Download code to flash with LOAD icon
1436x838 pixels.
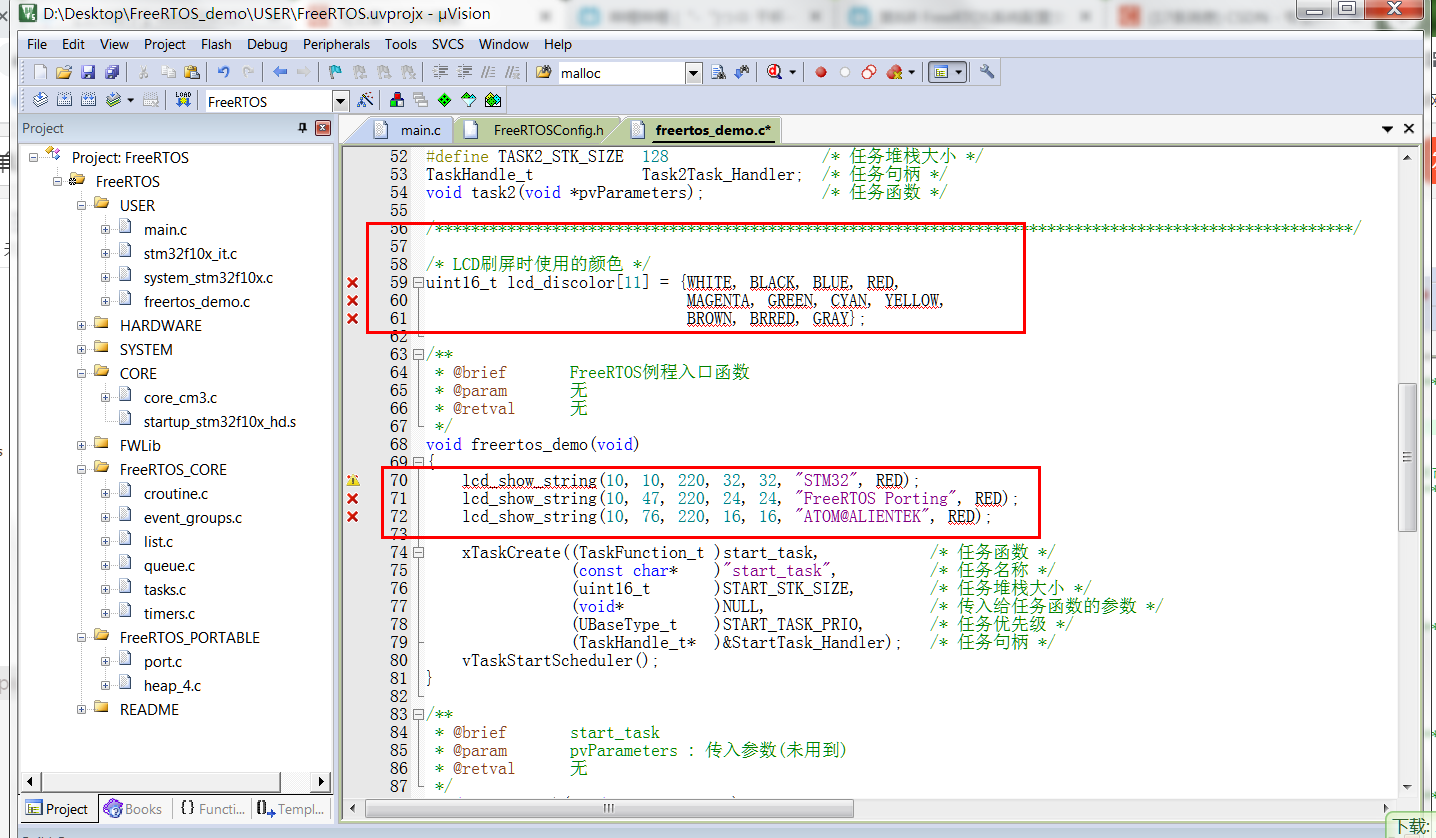click(183, 100)
